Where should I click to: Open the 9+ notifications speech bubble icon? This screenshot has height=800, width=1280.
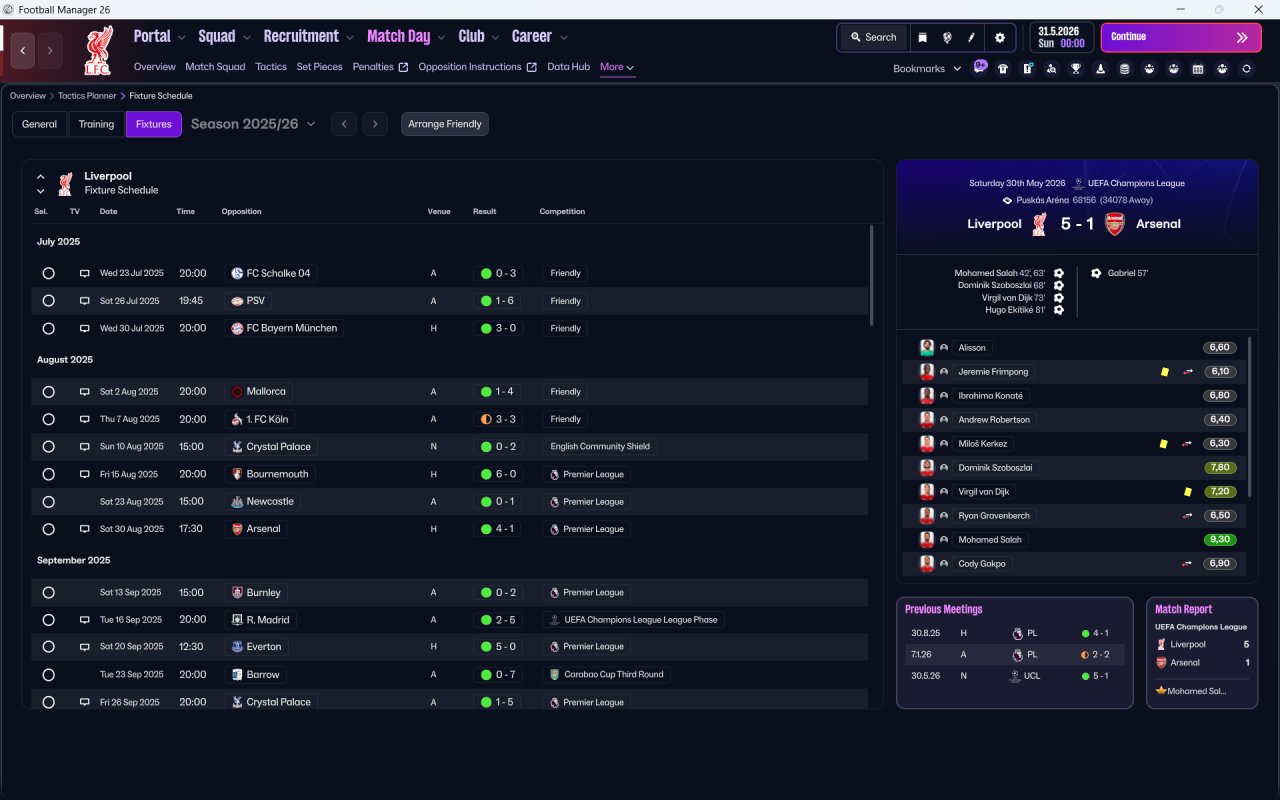coord(980,67)
